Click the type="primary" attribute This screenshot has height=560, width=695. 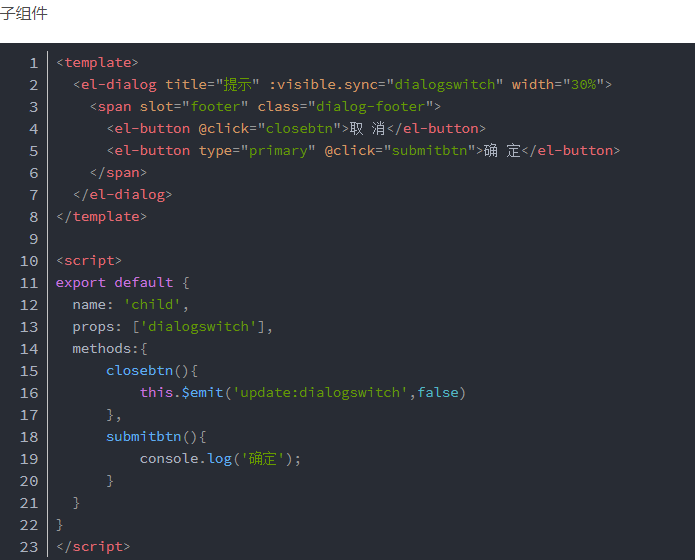257,151
